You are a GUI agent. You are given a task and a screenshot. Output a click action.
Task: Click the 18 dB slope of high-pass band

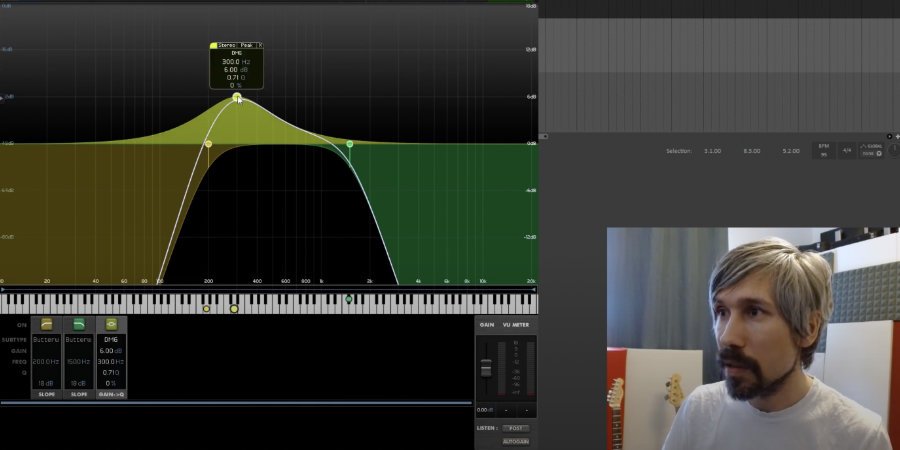pyautogui.click(x=46, y=383)
